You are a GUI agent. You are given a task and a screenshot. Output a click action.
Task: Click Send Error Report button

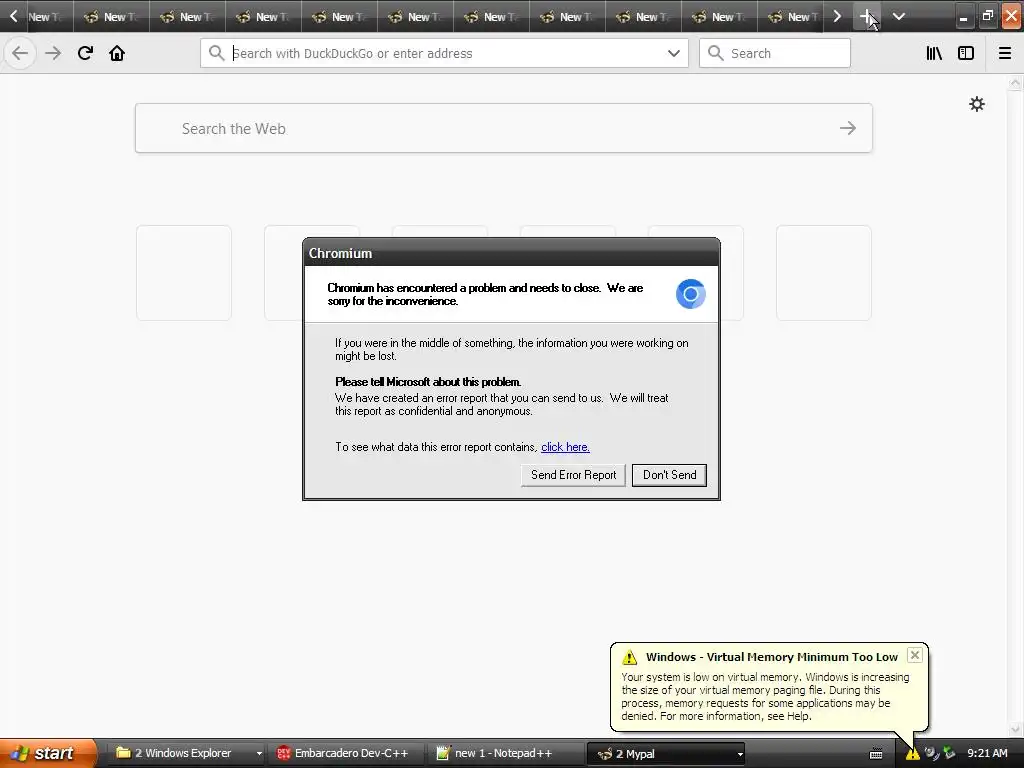(573, 475)
